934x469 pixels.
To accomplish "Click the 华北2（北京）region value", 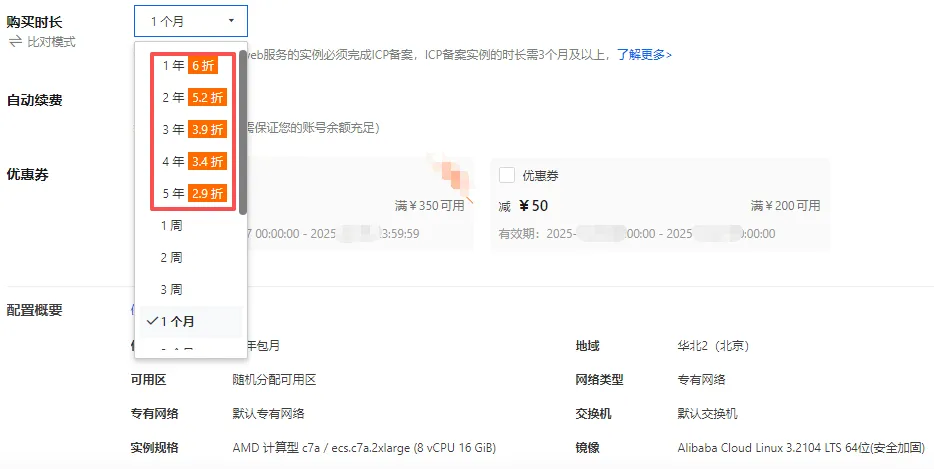I will click(713, 346).
